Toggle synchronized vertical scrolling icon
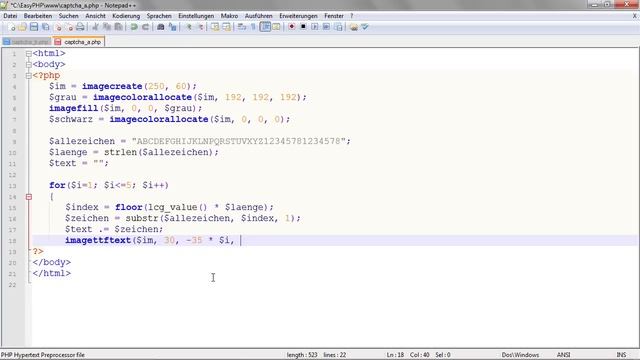 click(x=215, y=27)
